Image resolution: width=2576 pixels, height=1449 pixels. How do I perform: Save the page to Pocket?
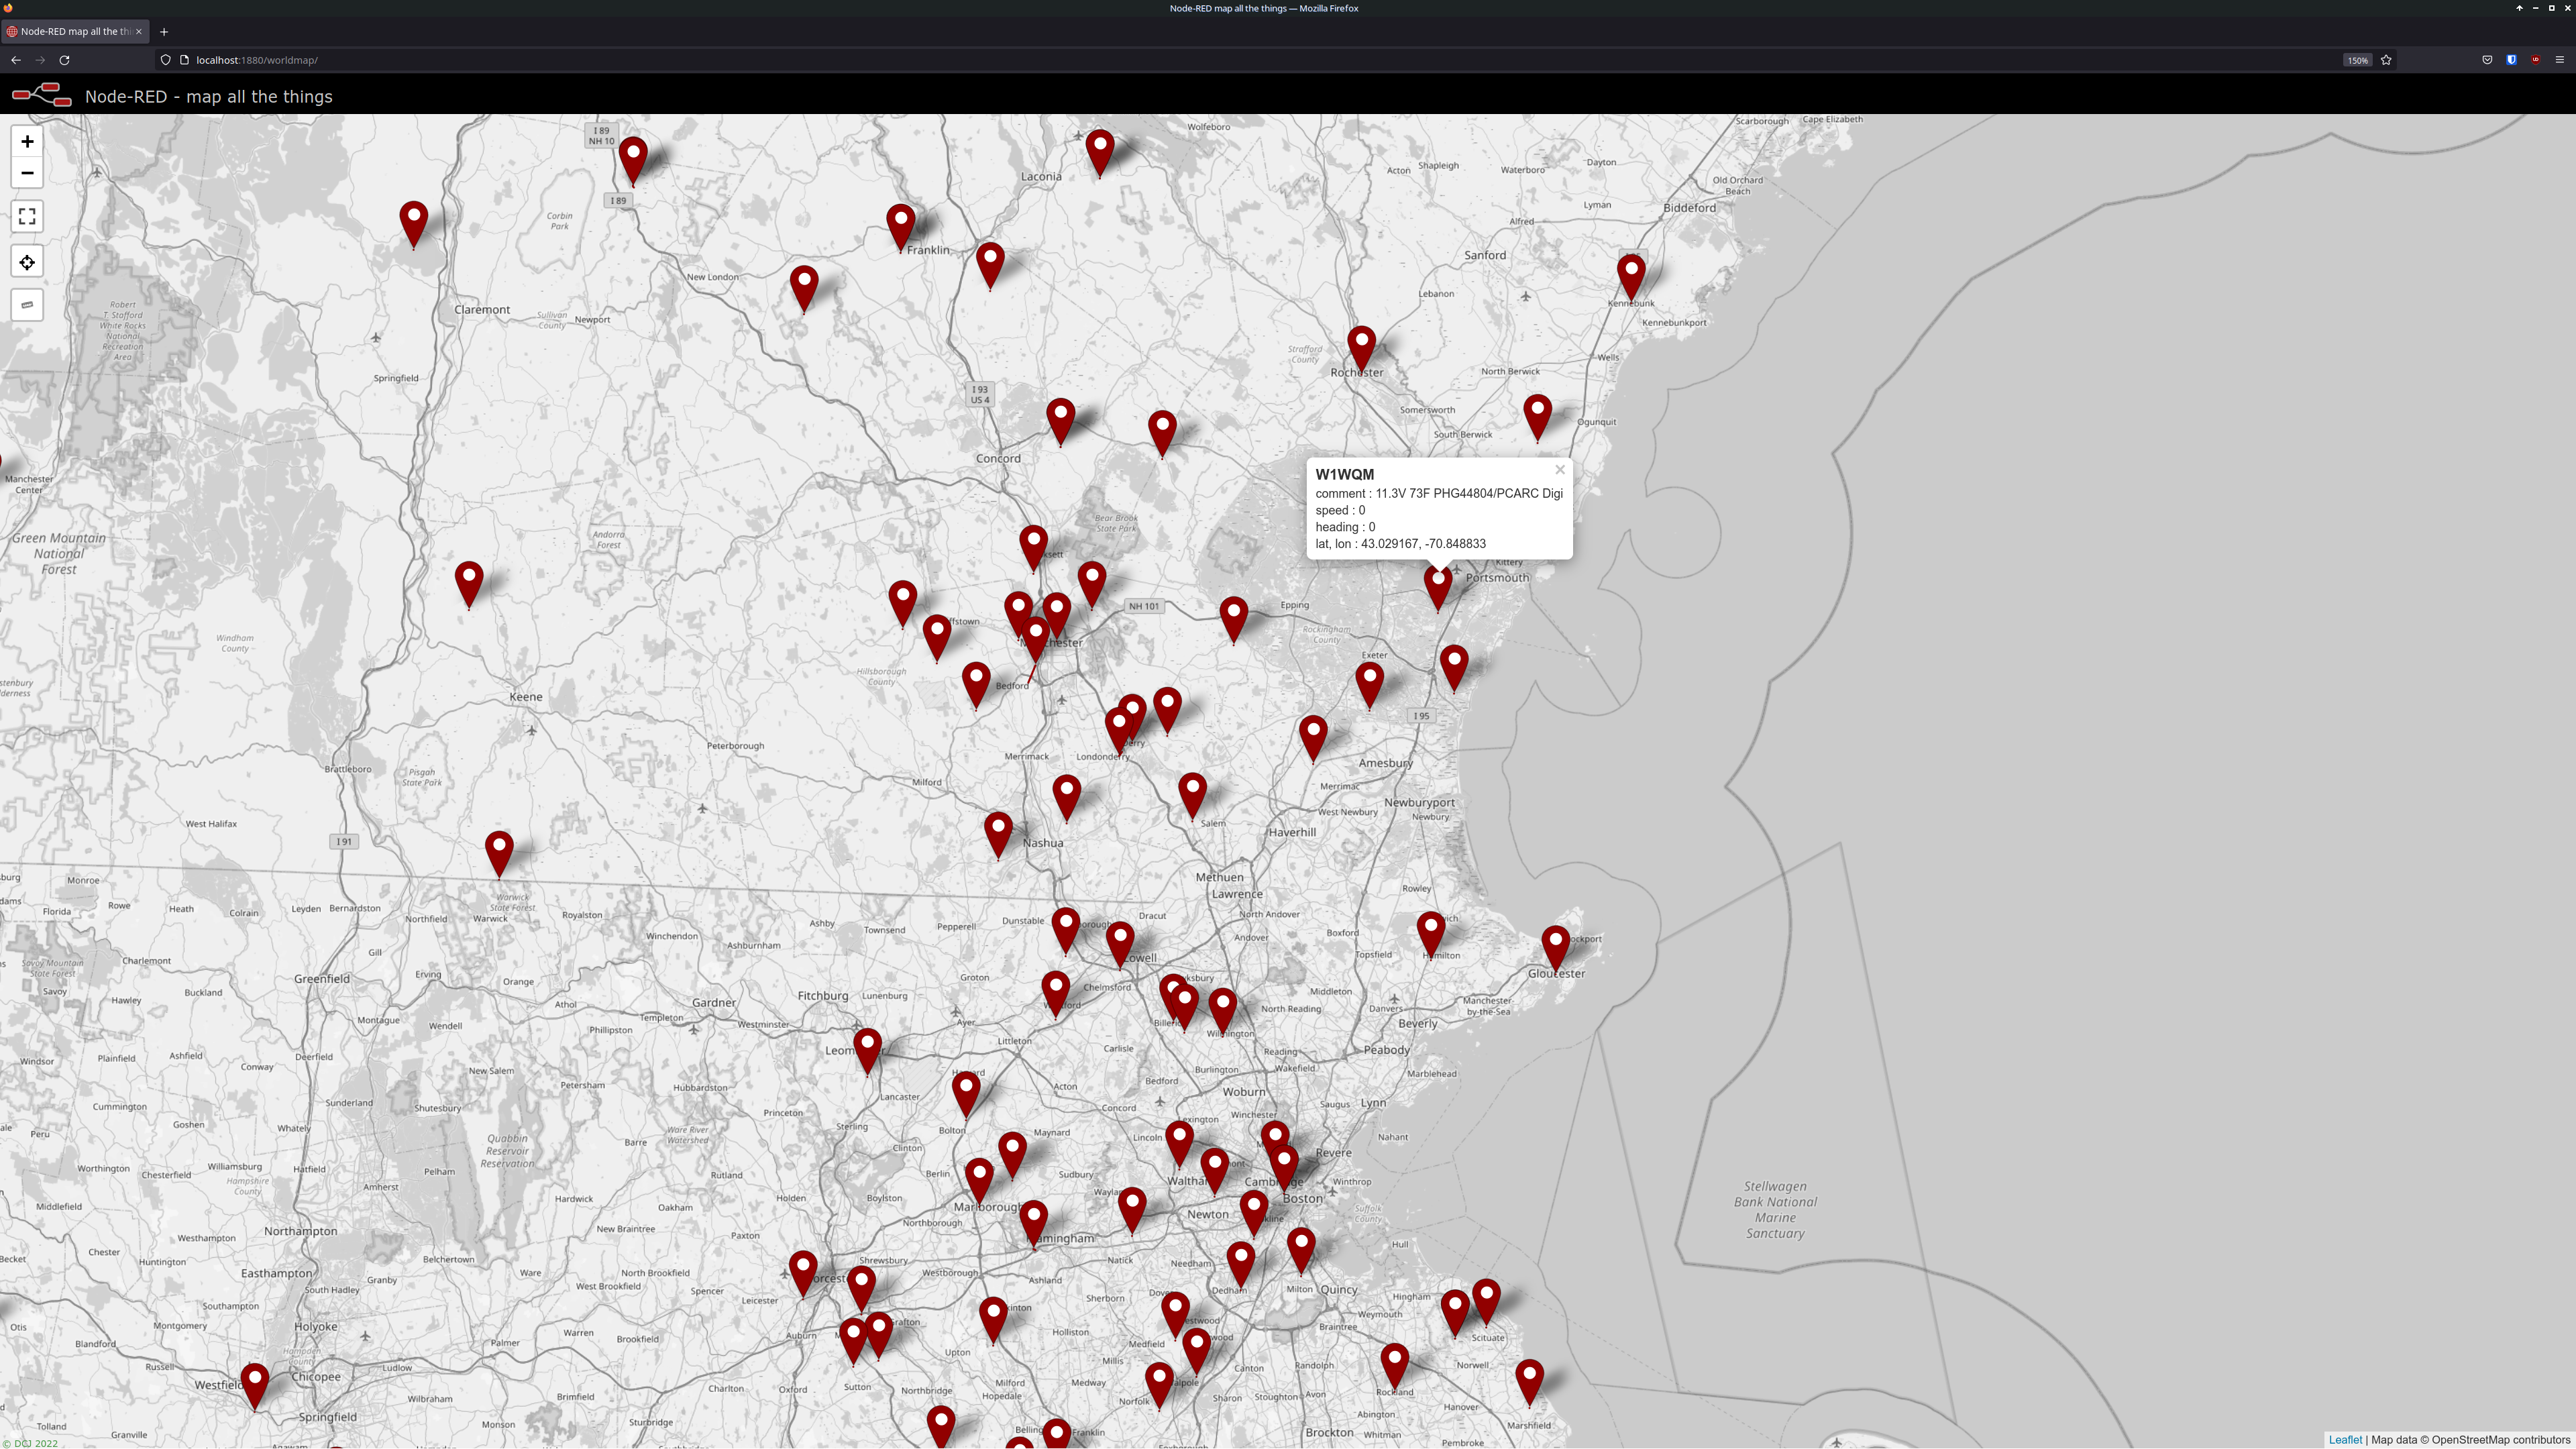[x=2487, y=60]
